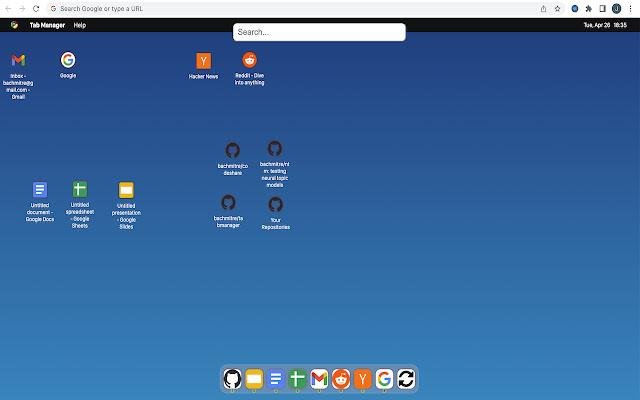
Task: Click the Google Slides icon in the dock
Action: click(254, 379)
